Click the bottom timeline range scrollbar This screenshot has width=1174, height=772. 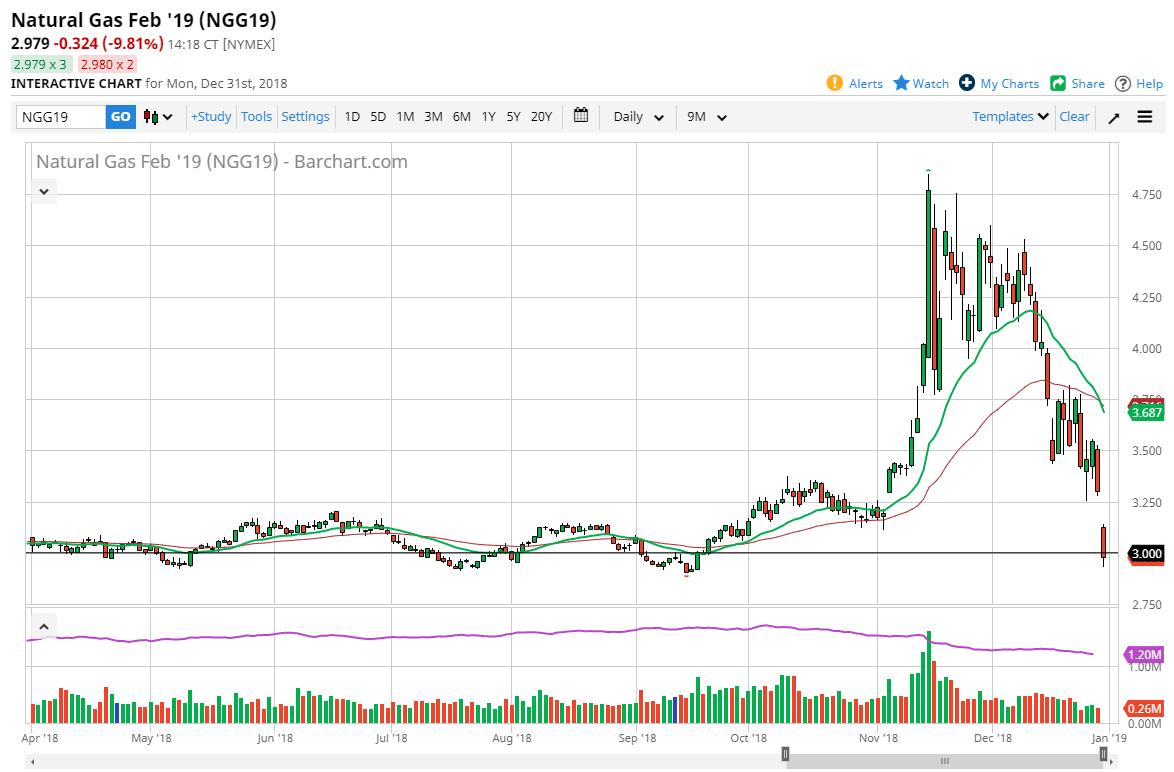(x=944, y=761)
